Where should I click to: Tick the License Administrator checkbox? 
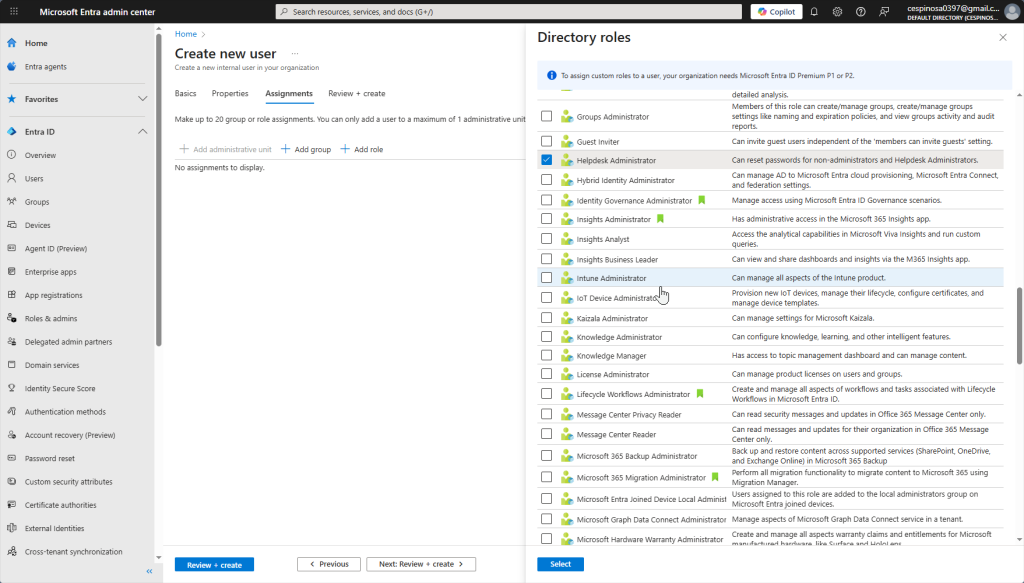click(x=546, y=375)
